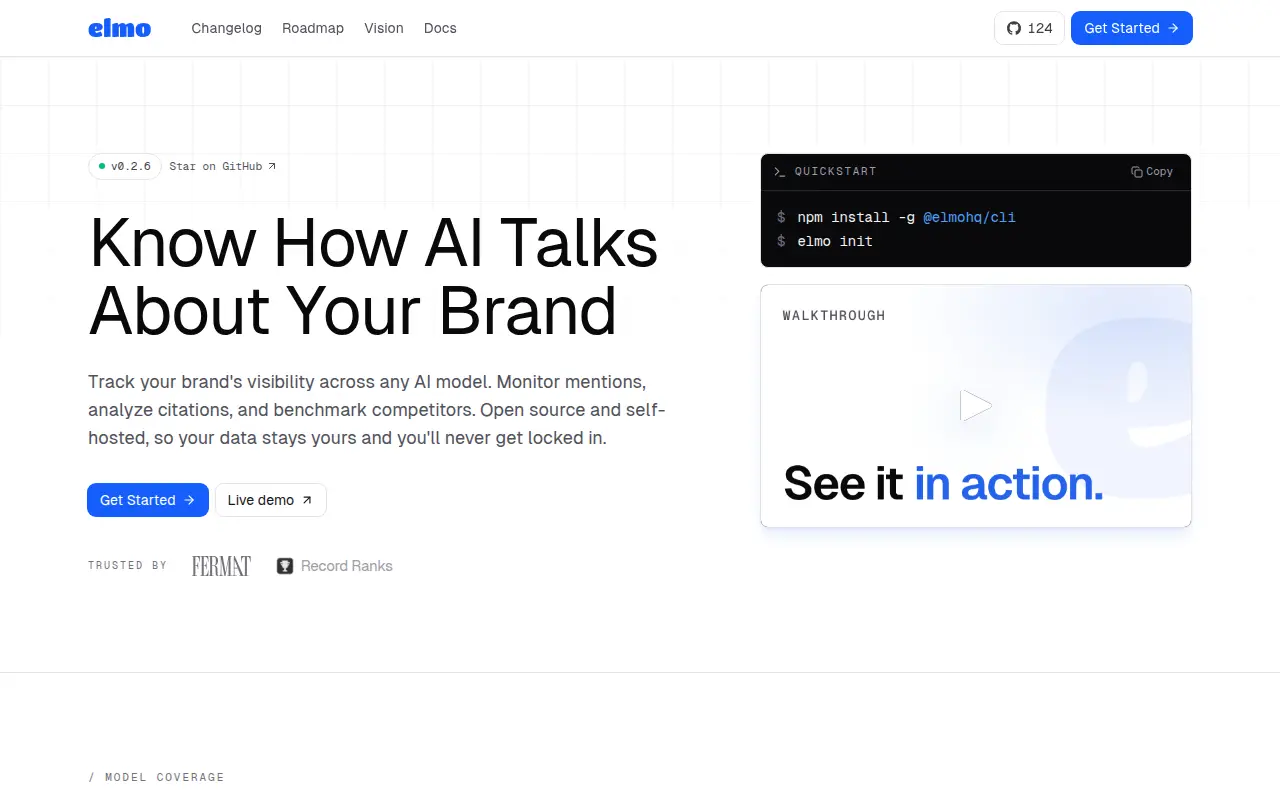Click the Copy icon in Quickstart panel
1280x800 pixels.
point(1136,172)
